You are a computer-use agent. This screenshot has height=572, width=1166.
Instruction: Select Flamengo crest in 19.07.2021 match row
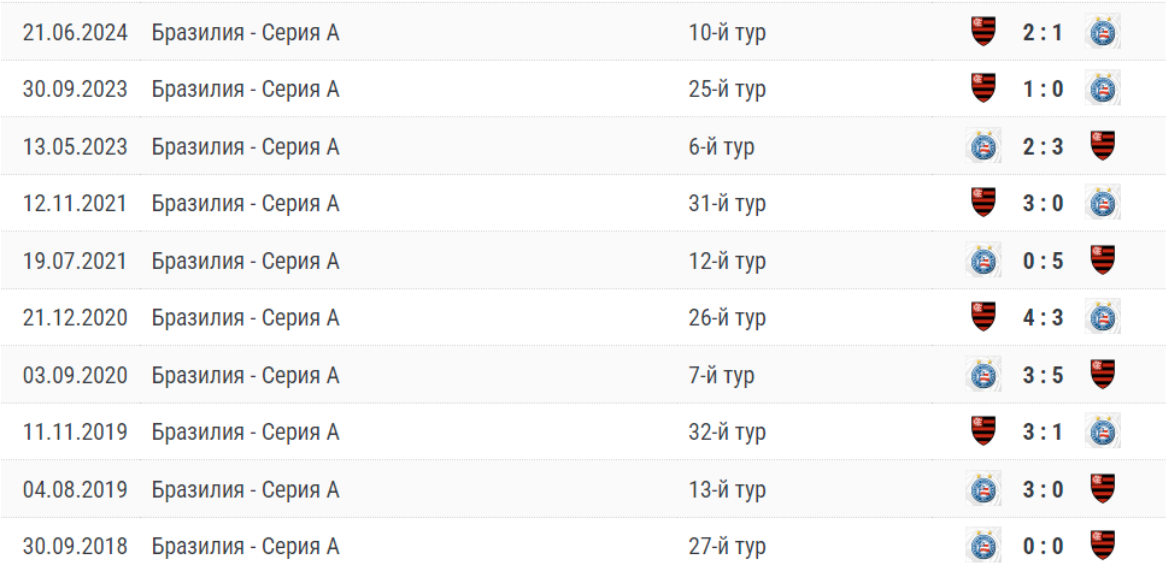tap(1104, 261)
